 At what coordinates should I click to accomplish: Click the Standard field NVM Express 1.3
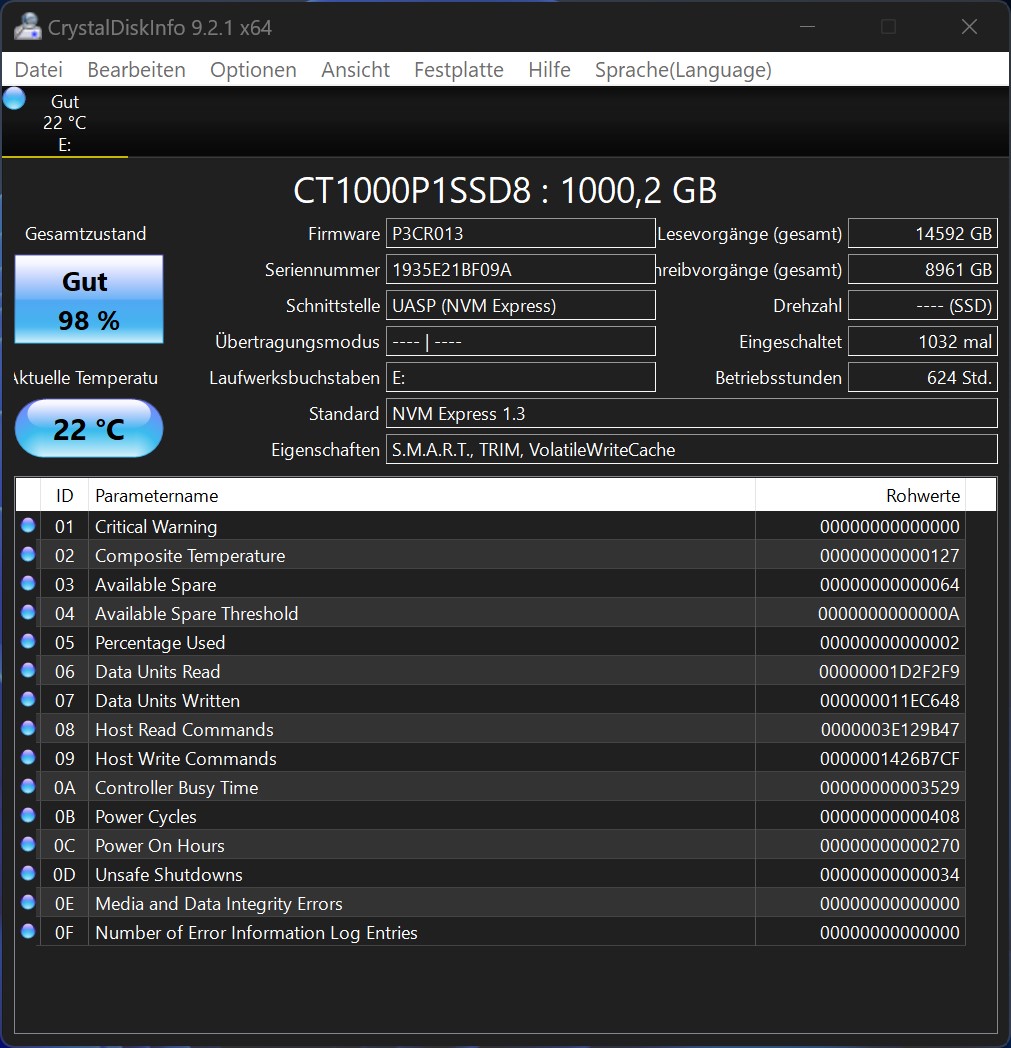[692, 414]
